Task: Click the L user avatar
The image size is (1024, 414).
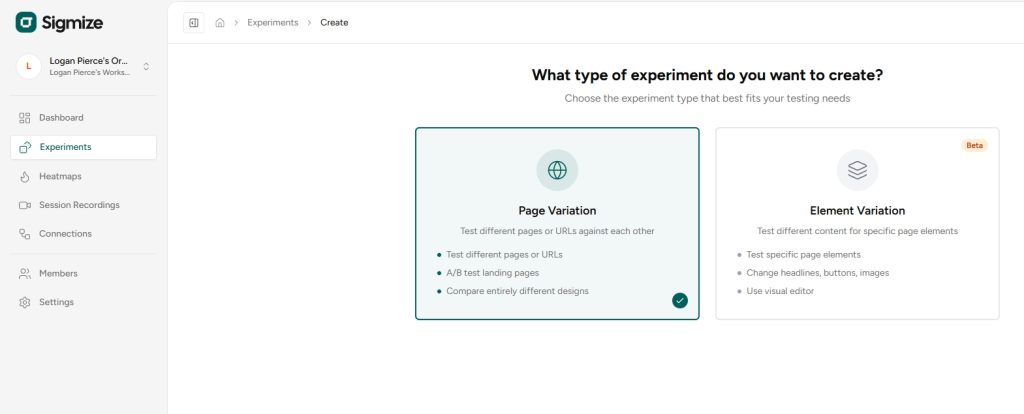Action: coord(28,66)
